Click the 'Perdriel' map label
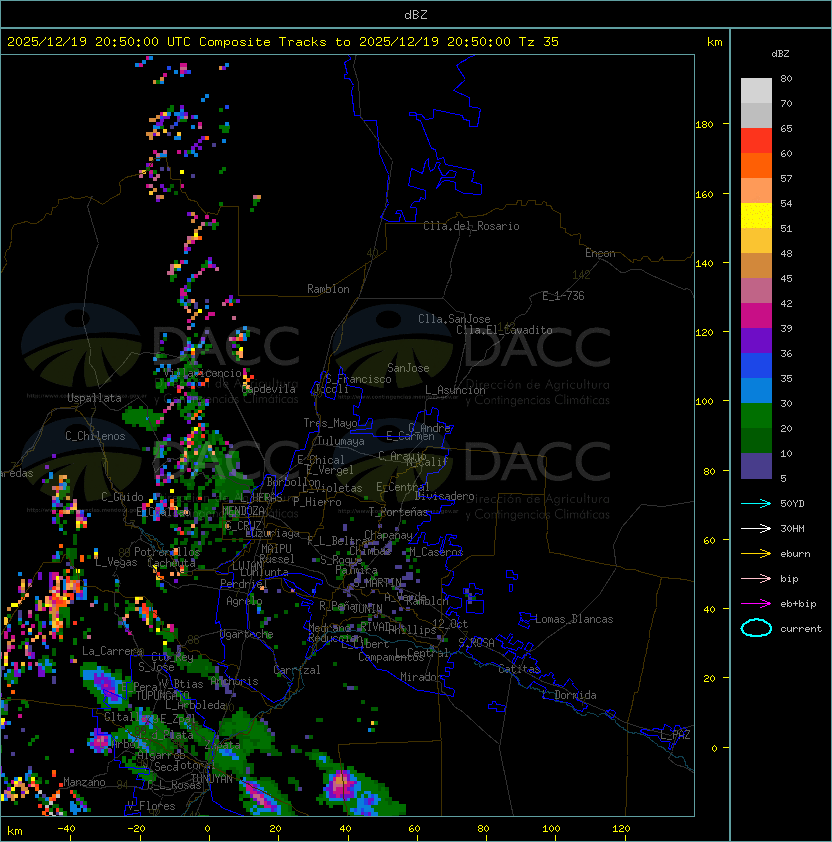The image size is (832, 842). pos(244,583)
